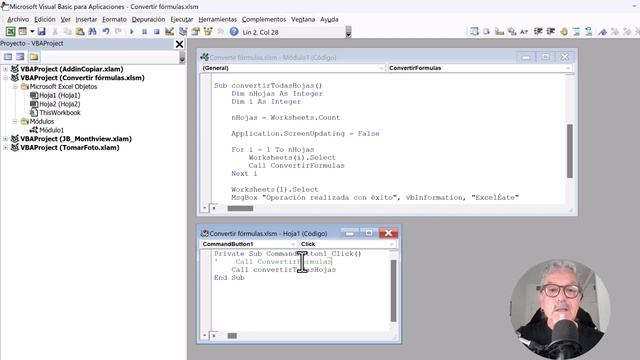Click the Complete Word A+ icon
Screen dimensions: 640x360
click(x=524, y=31)
